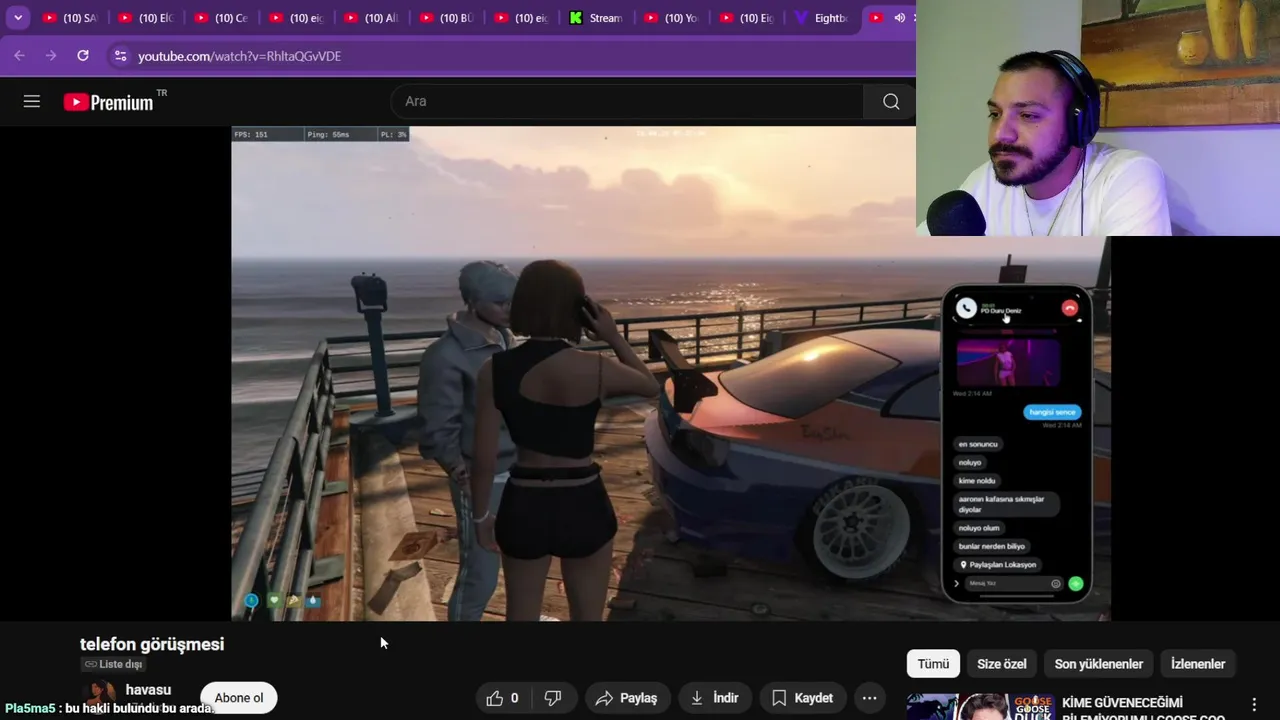1280x720 pixels.
Task: Download the video via İndir
Action: point(714,698)
